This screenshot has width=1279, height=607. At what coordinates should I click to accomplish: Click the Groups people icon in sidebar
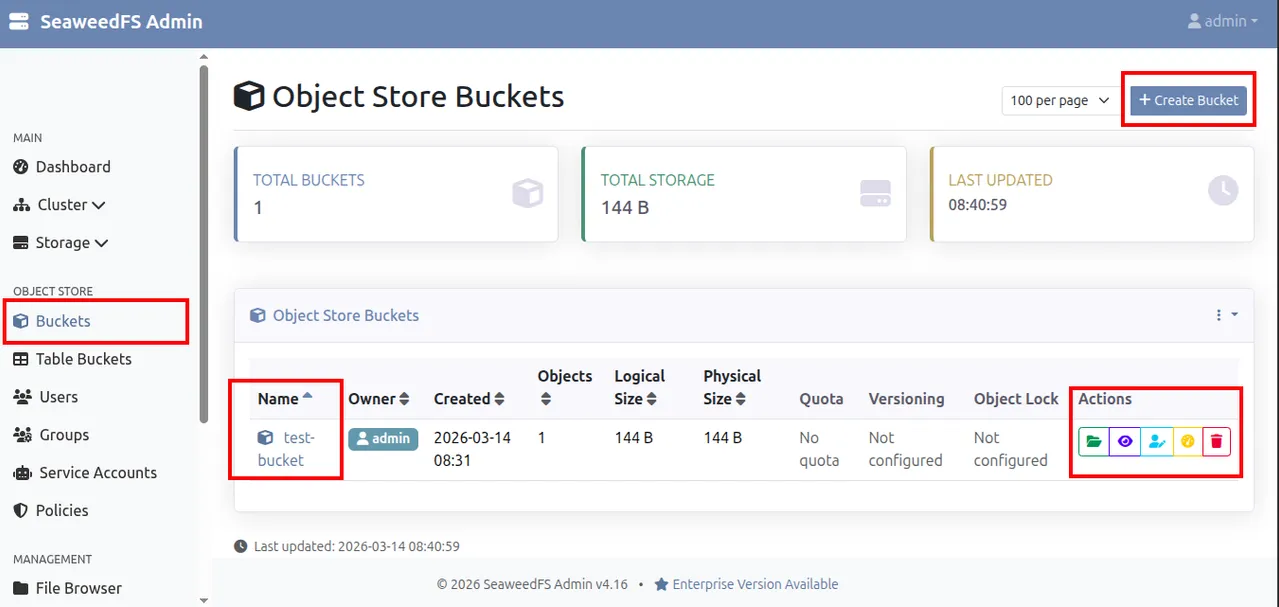click(22, 435)
